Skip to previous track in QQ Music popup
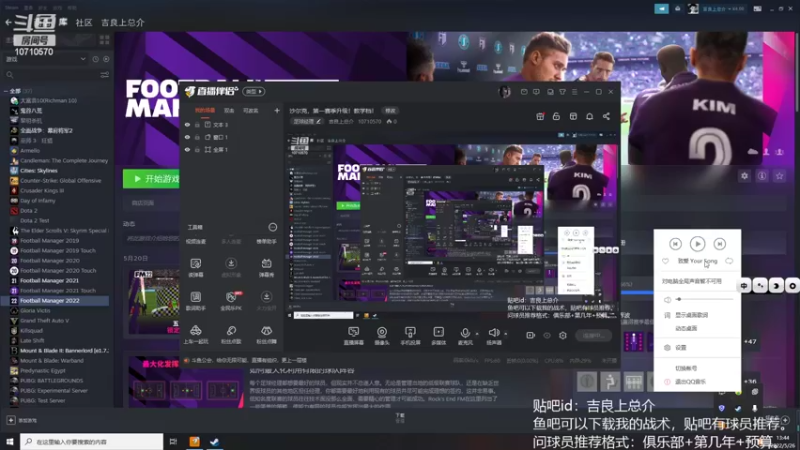800x450 pixels. 675,244
